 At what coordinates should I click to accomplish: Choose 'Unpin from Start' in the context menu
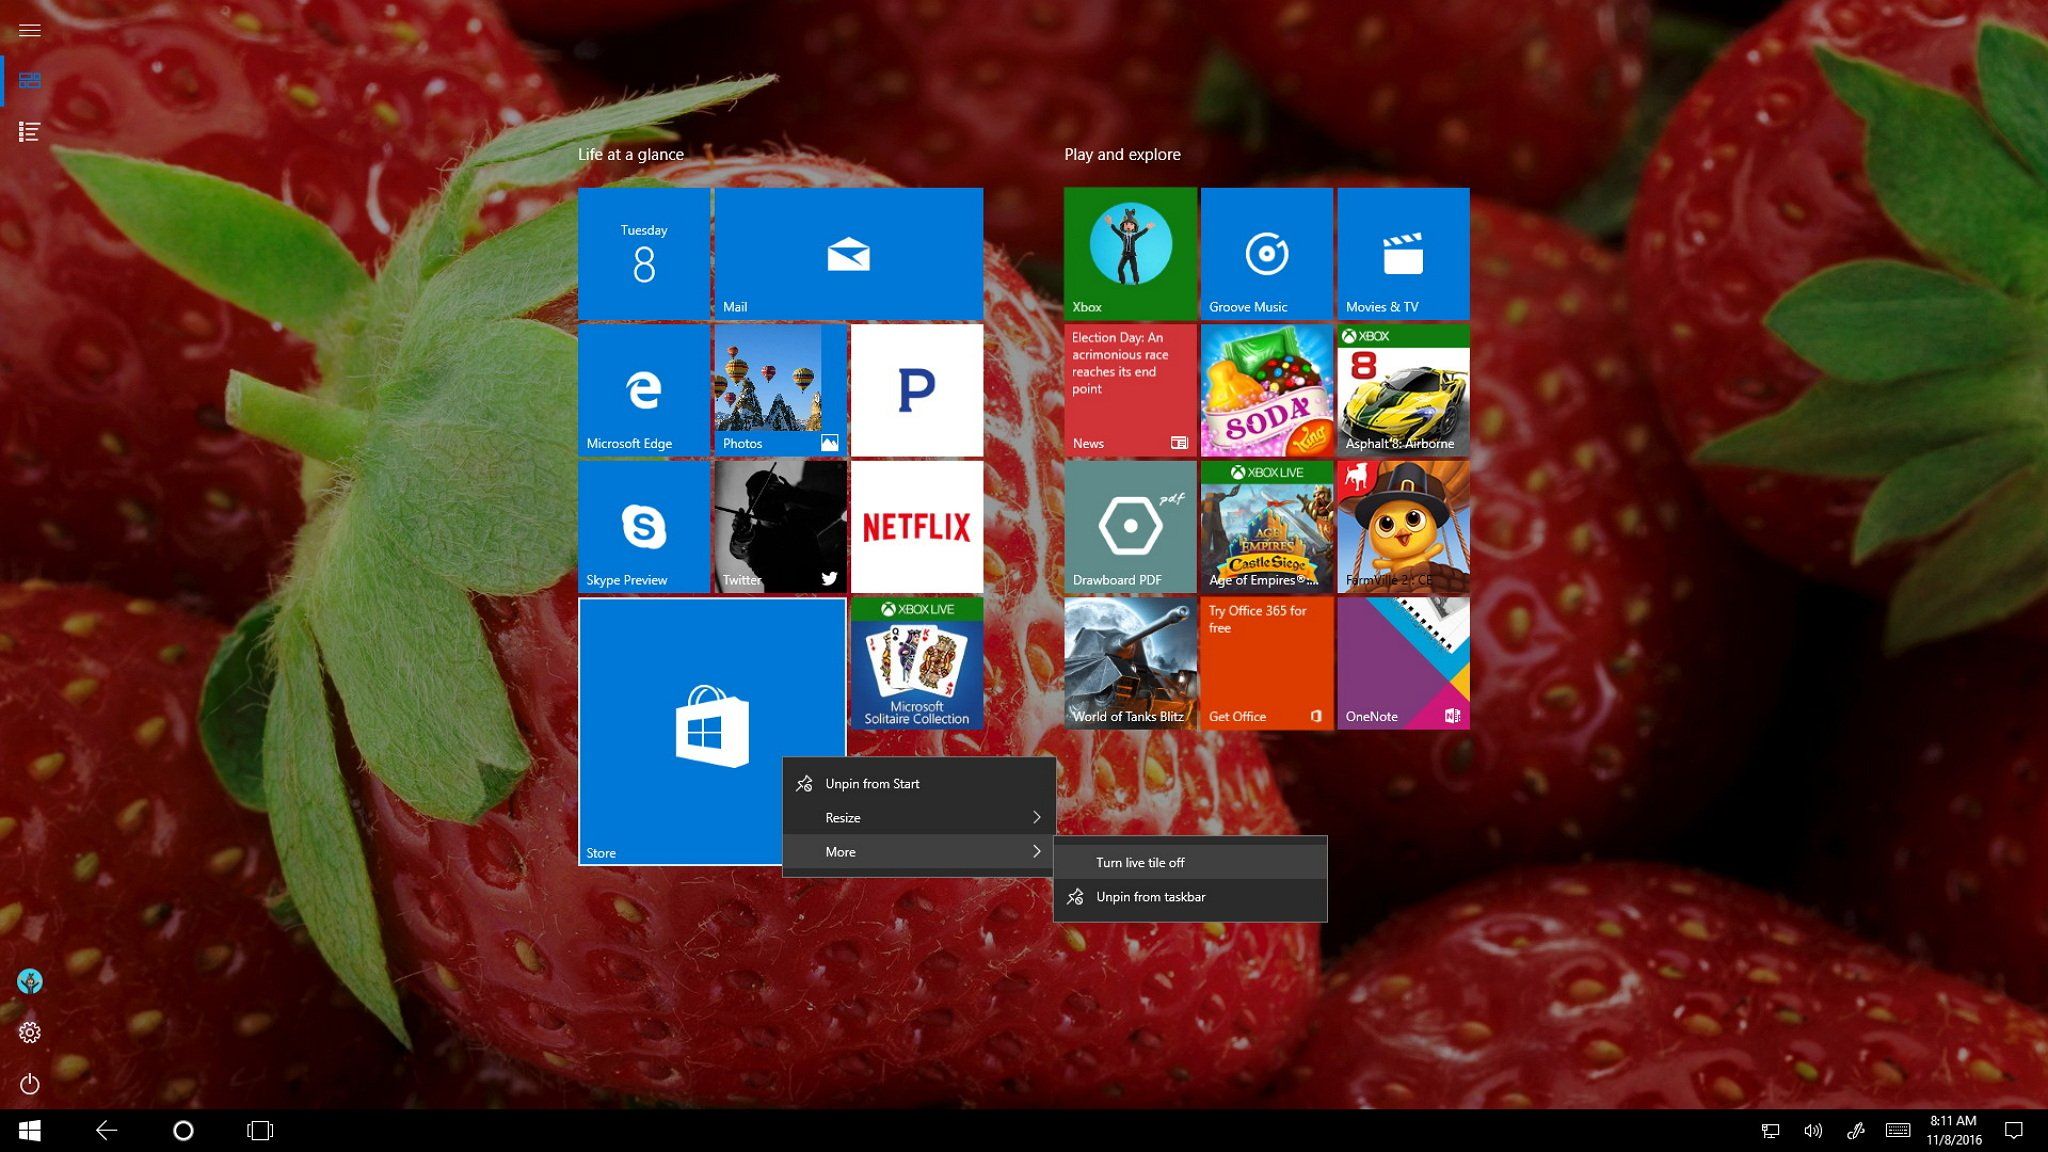pyautogui.click(x=871, y=783)
